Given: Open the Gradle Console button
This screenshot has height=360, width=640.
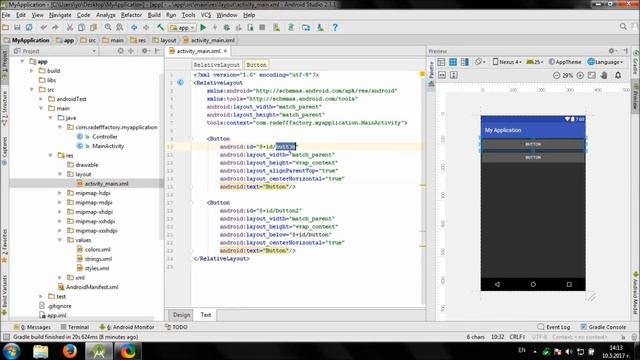Looking at the screenshot, I should [603, 327].
